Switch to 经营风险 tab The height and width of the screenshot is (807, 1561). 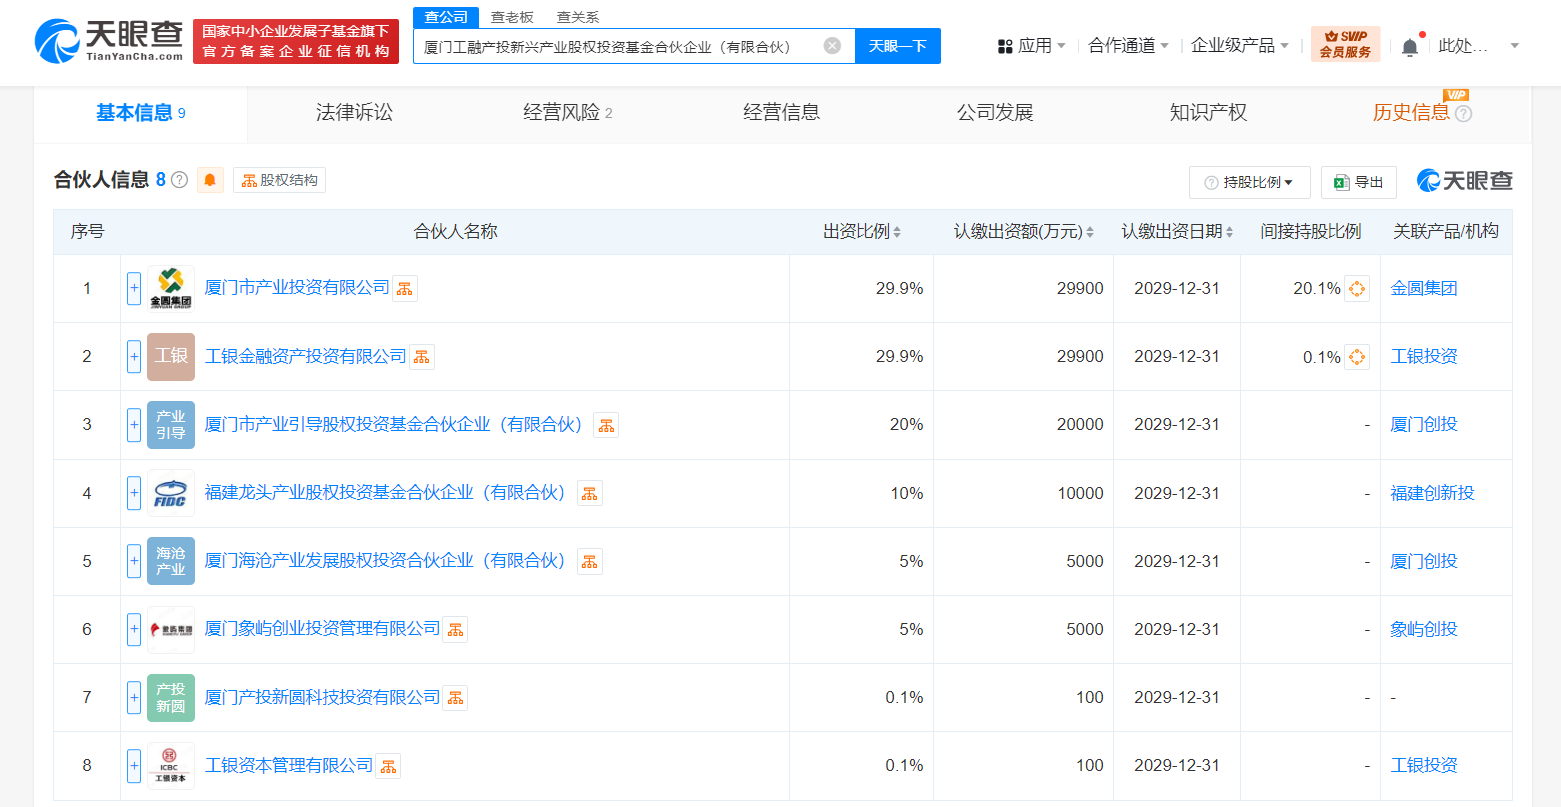click(568, 113)
